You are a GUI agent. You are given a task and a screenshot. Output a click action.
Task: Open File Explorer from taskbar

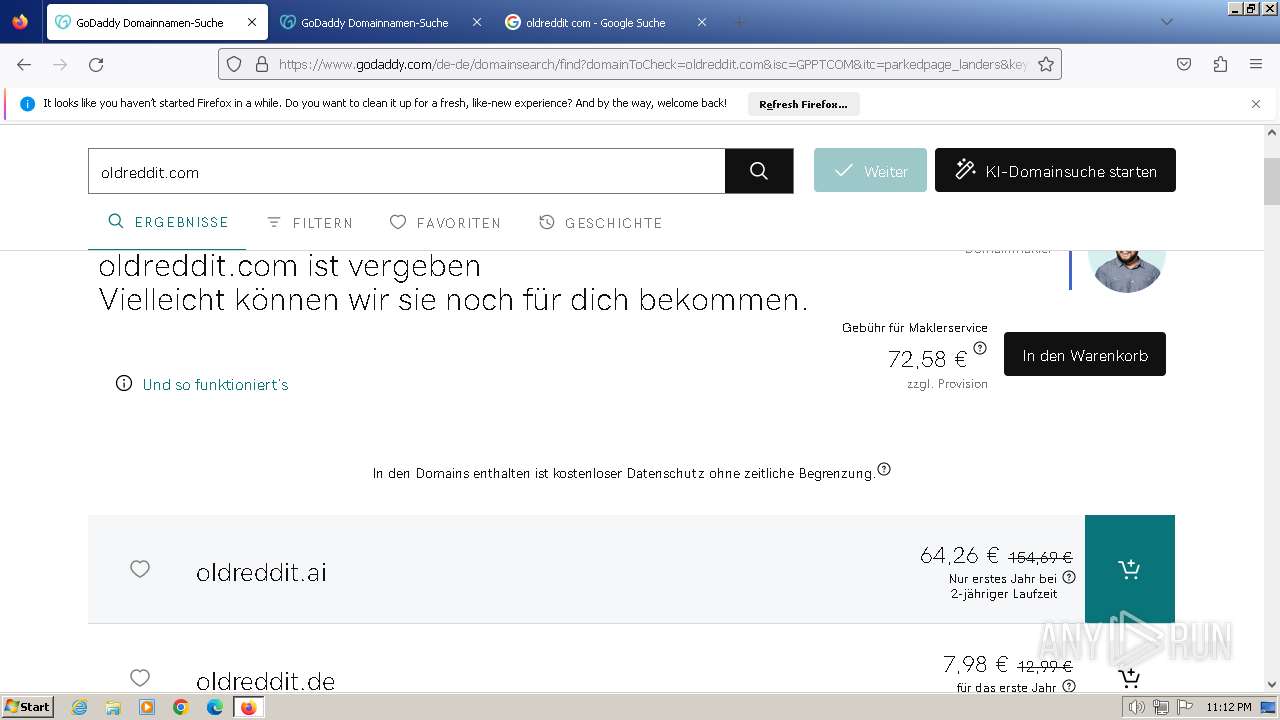pos(113,707)
